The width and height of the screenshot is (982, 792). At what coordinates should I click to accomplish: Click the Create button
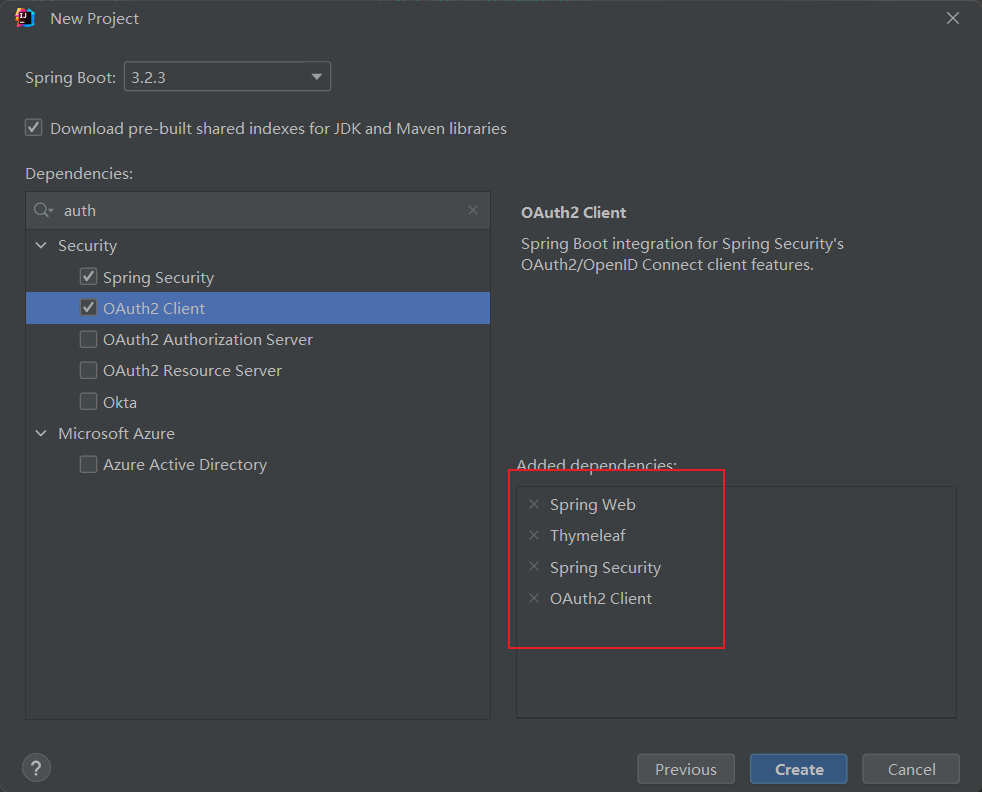(799, 769)
